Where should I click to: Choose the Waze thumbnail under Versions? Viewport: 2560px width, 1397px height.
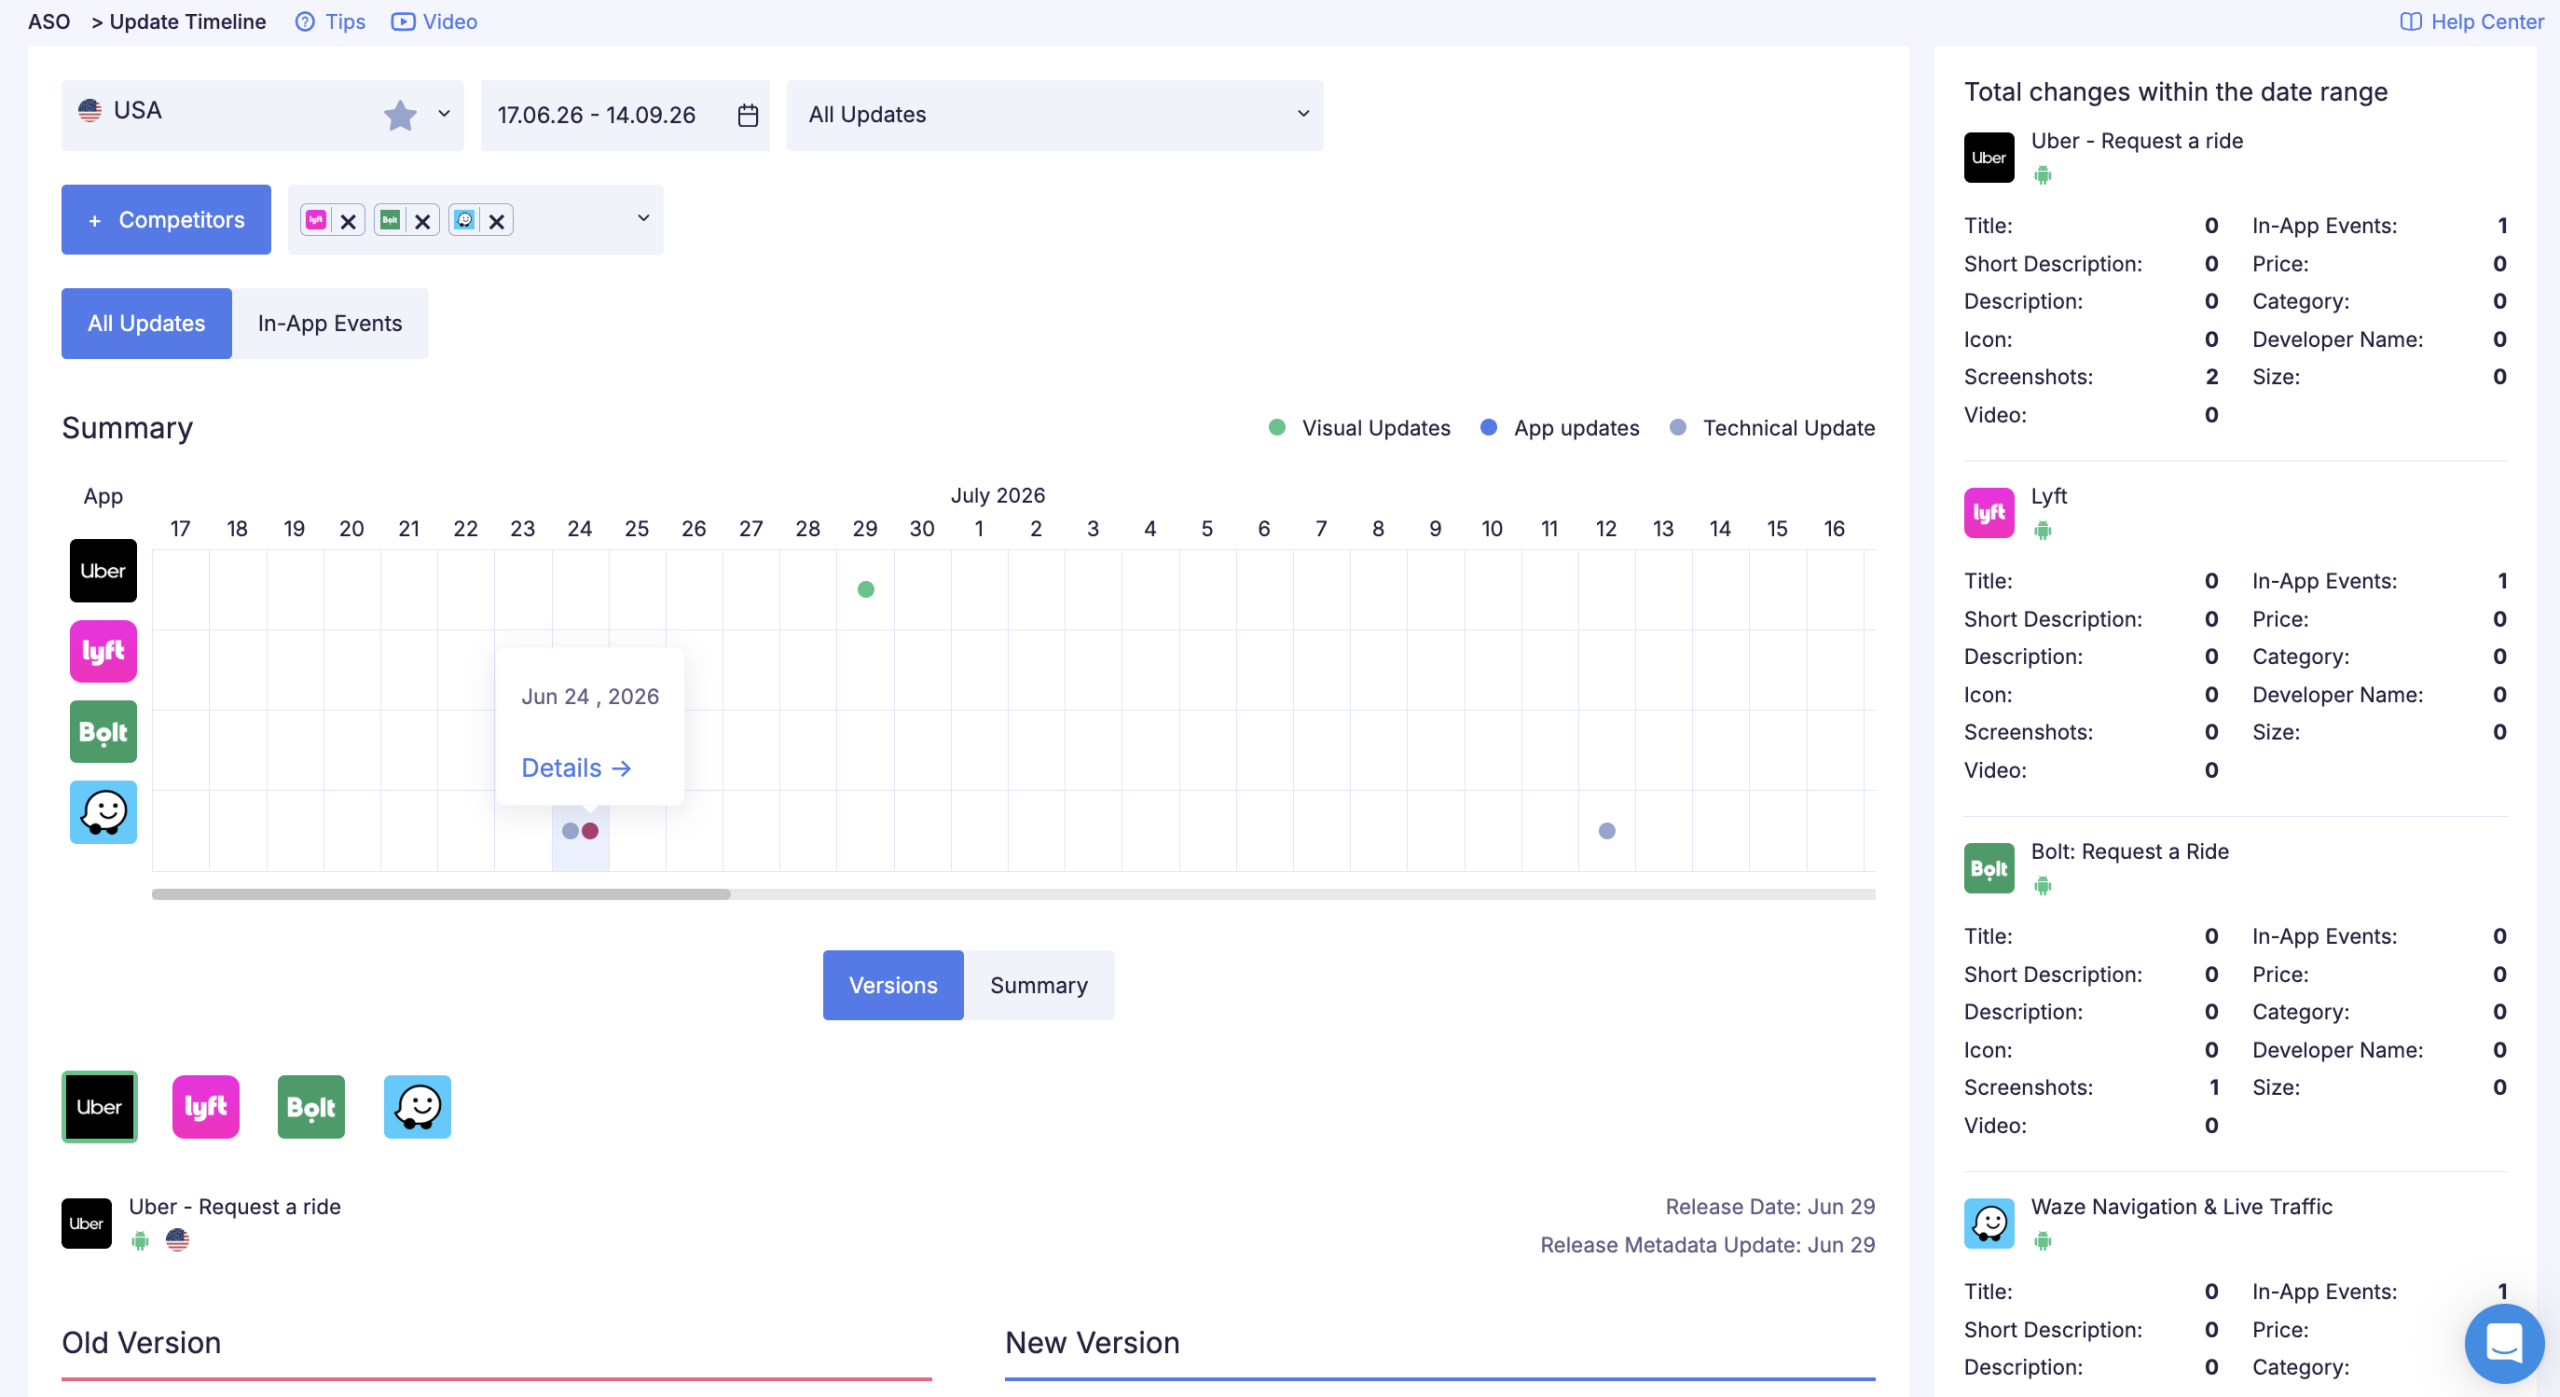click(x=417, y=1107)
